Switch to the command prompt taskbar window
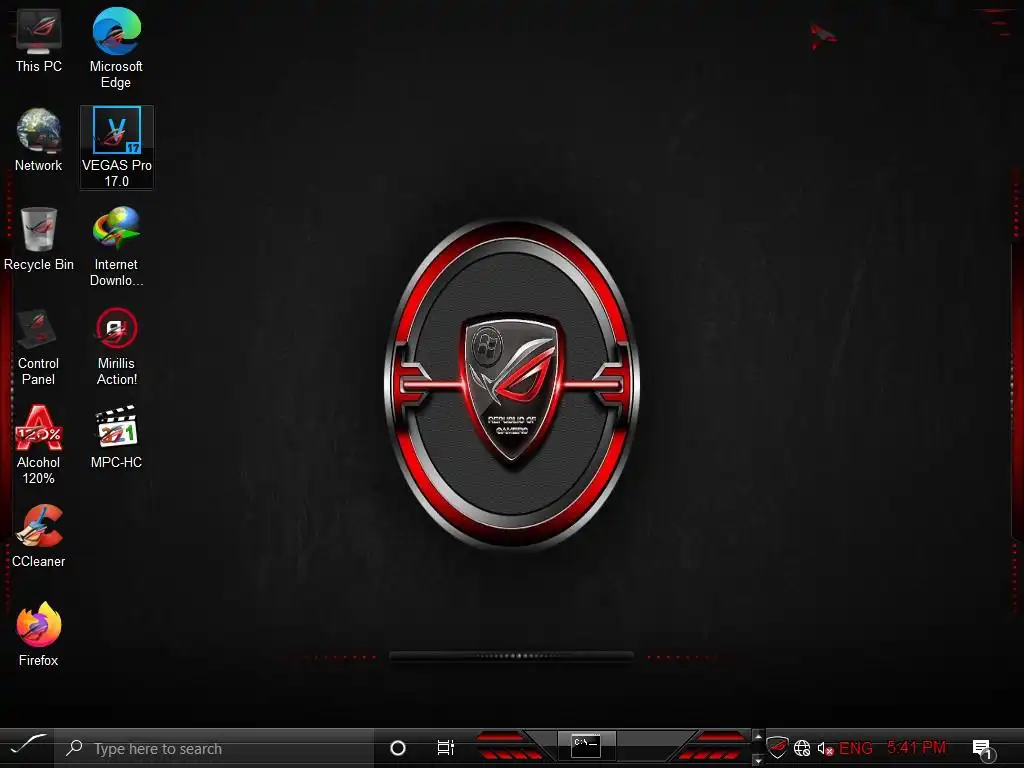The height and width of the screenshot is (768, 1024). tap(585, 746)
